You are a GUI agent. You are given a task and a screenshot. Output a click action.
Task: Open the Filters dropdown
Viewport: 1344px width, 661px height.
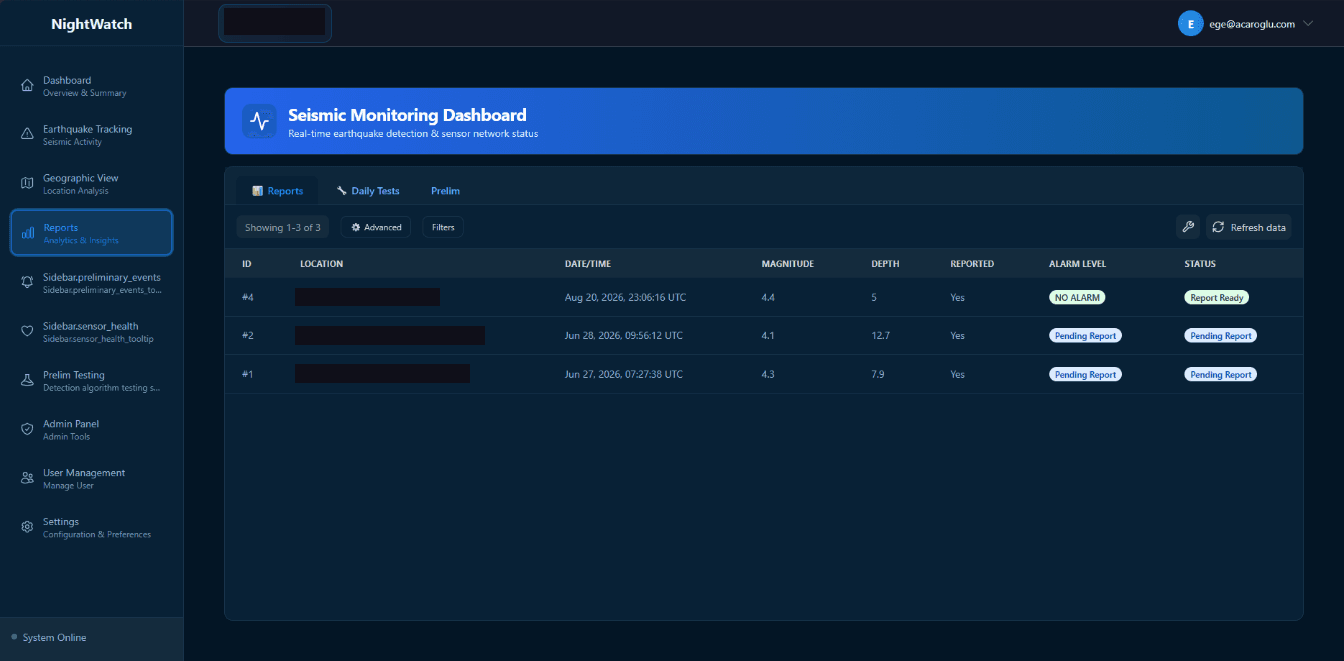pyautogui.click(x=443, y=228)
